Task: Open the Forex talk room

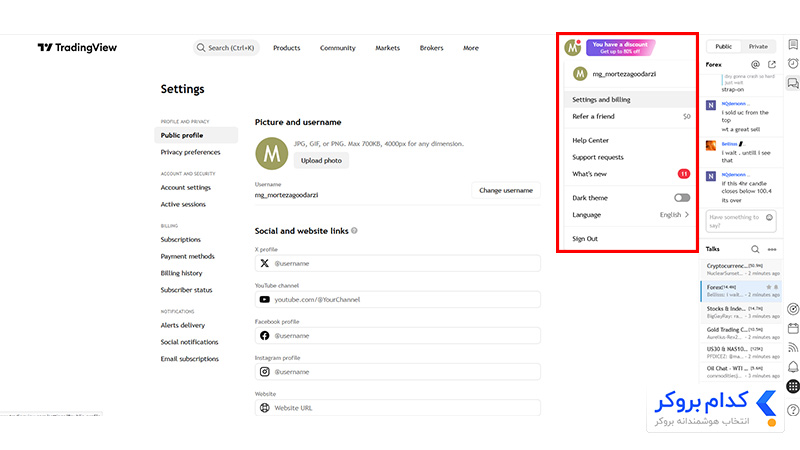Action: 741,291
